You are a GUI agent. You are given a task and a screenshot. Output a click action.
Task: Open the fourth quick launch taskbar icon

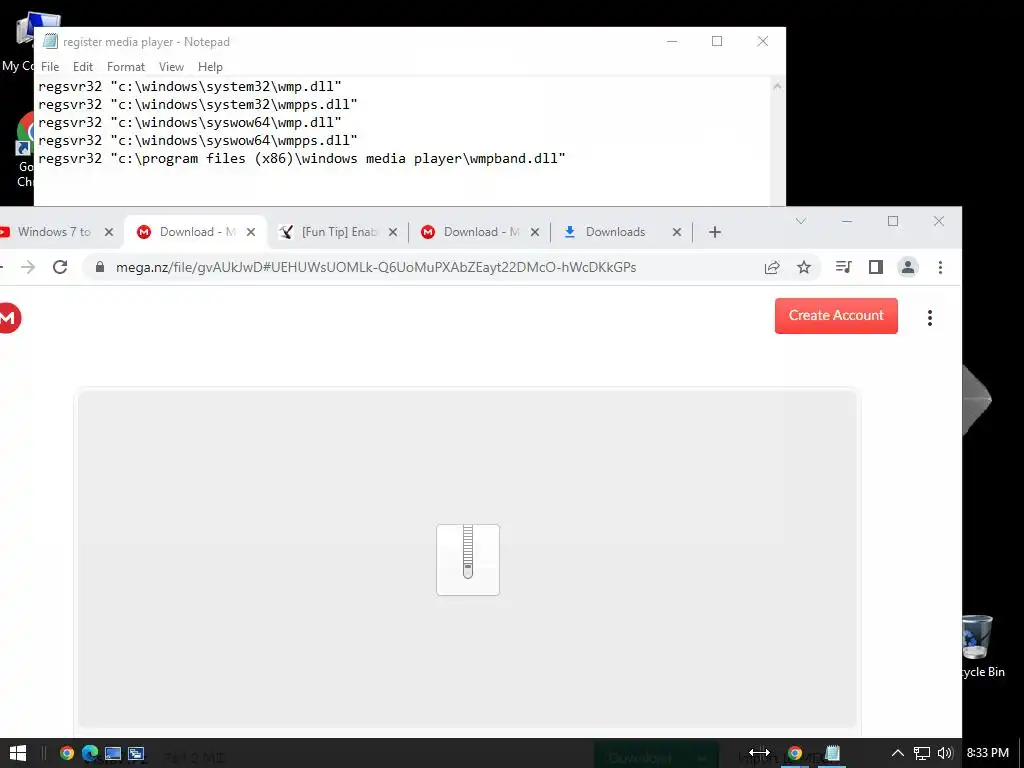(136, 753)
